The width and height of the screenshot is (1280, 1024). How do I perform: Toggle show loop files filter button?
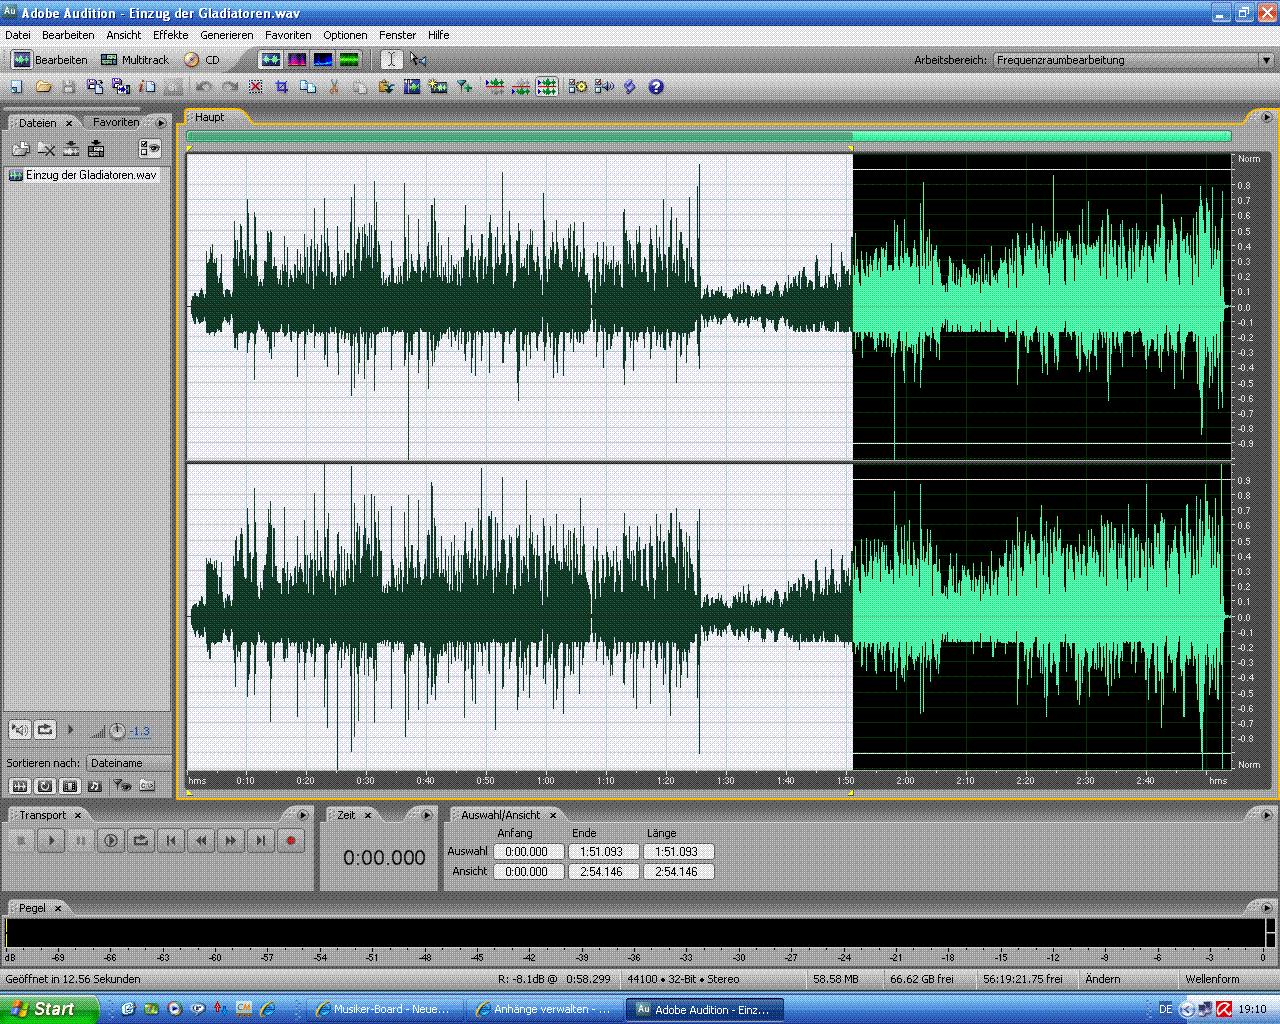pos(45,786)
